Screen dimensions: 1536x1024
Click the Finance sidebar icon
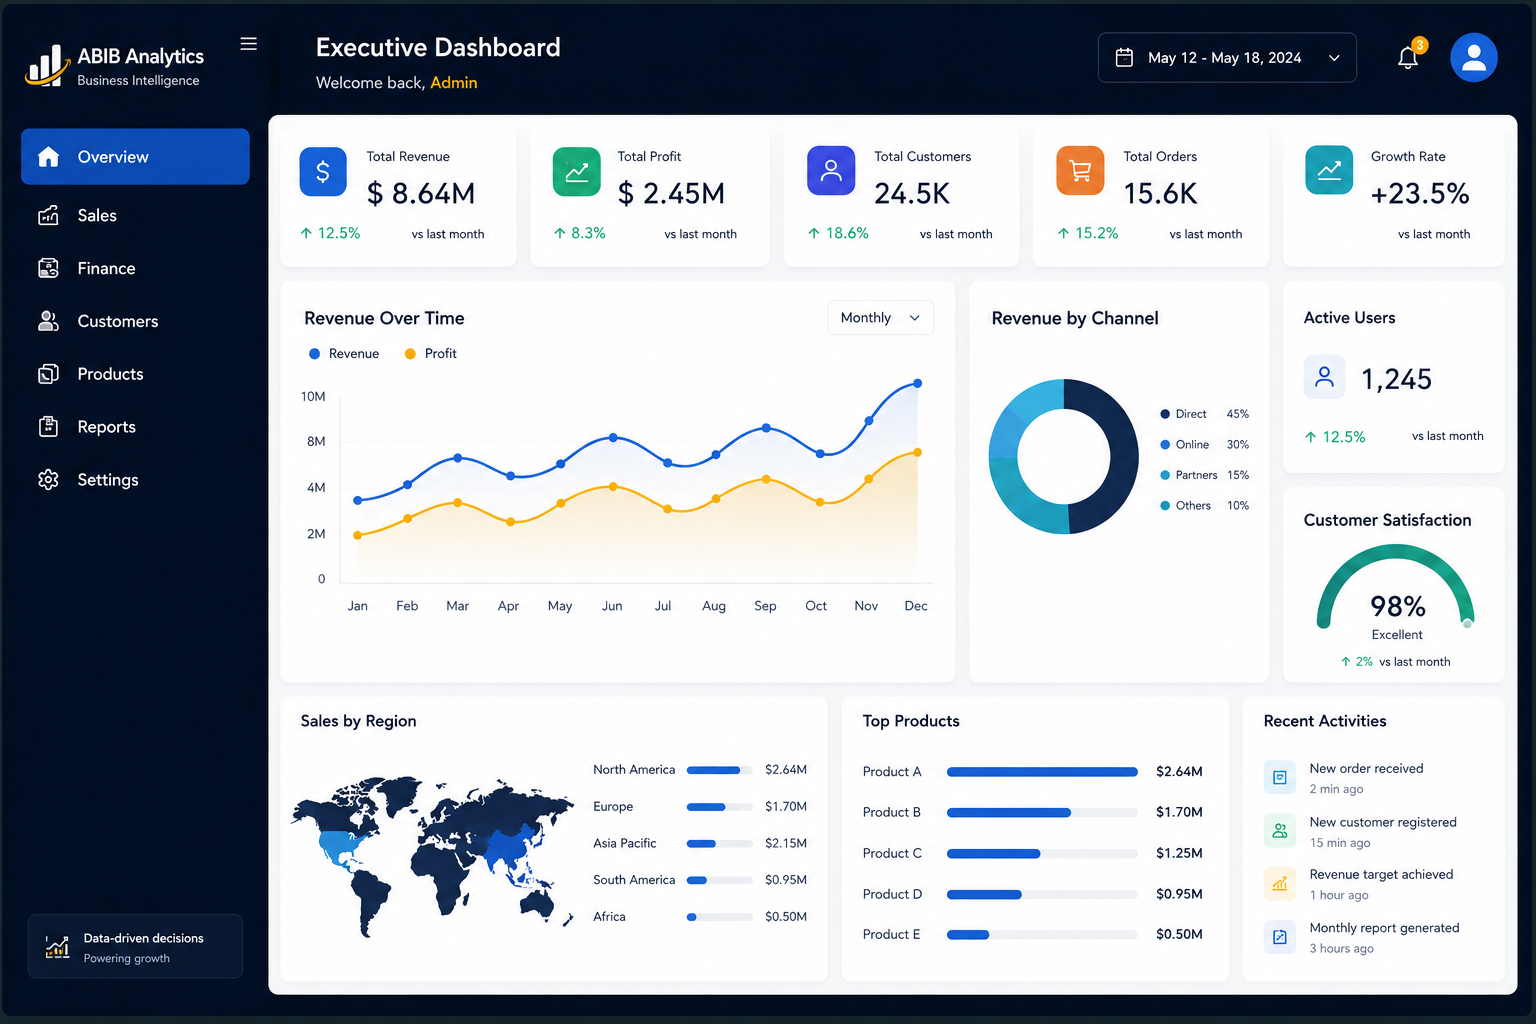pos(48,268)
